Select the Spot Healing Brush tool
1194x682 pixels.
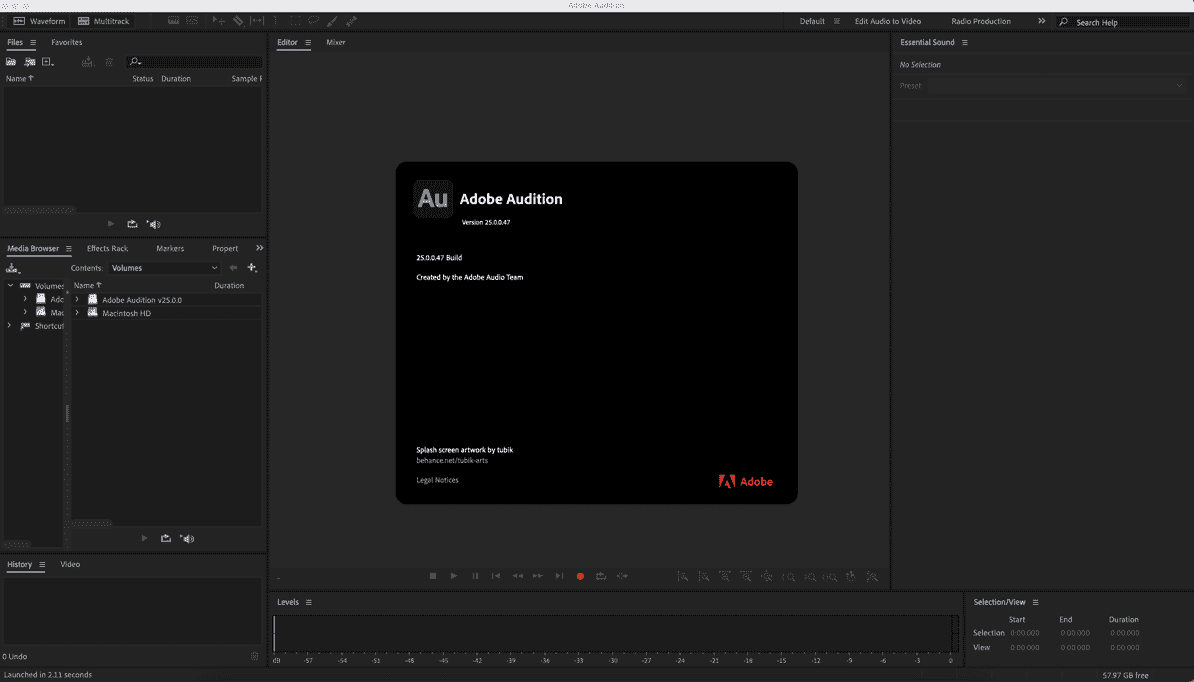tap(352, 21)
